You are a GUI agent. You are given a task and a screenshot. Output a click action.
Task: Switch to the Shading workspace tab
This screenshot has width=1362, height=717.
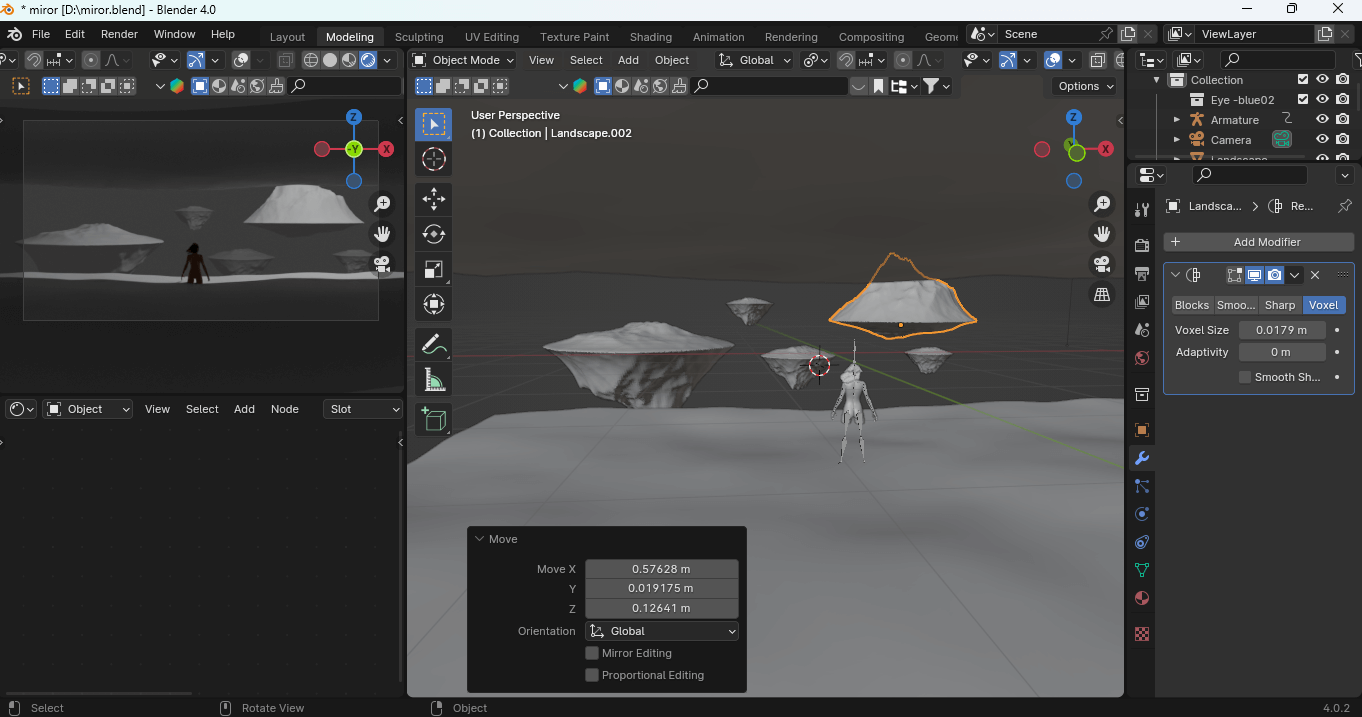click(651, 37)
